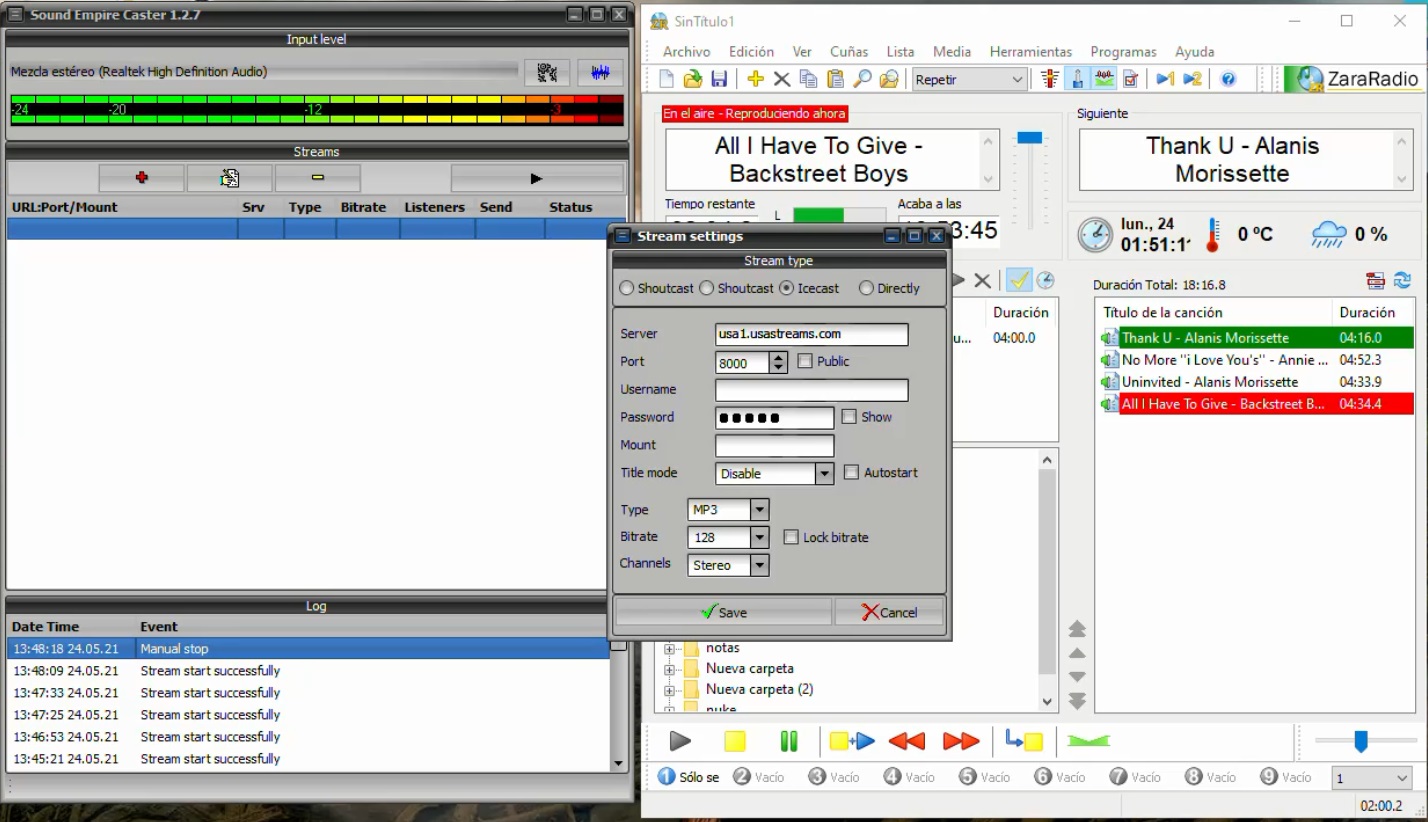1428x822 pixels.
Task: Open the Edición menu
Action: pos(751,51)
